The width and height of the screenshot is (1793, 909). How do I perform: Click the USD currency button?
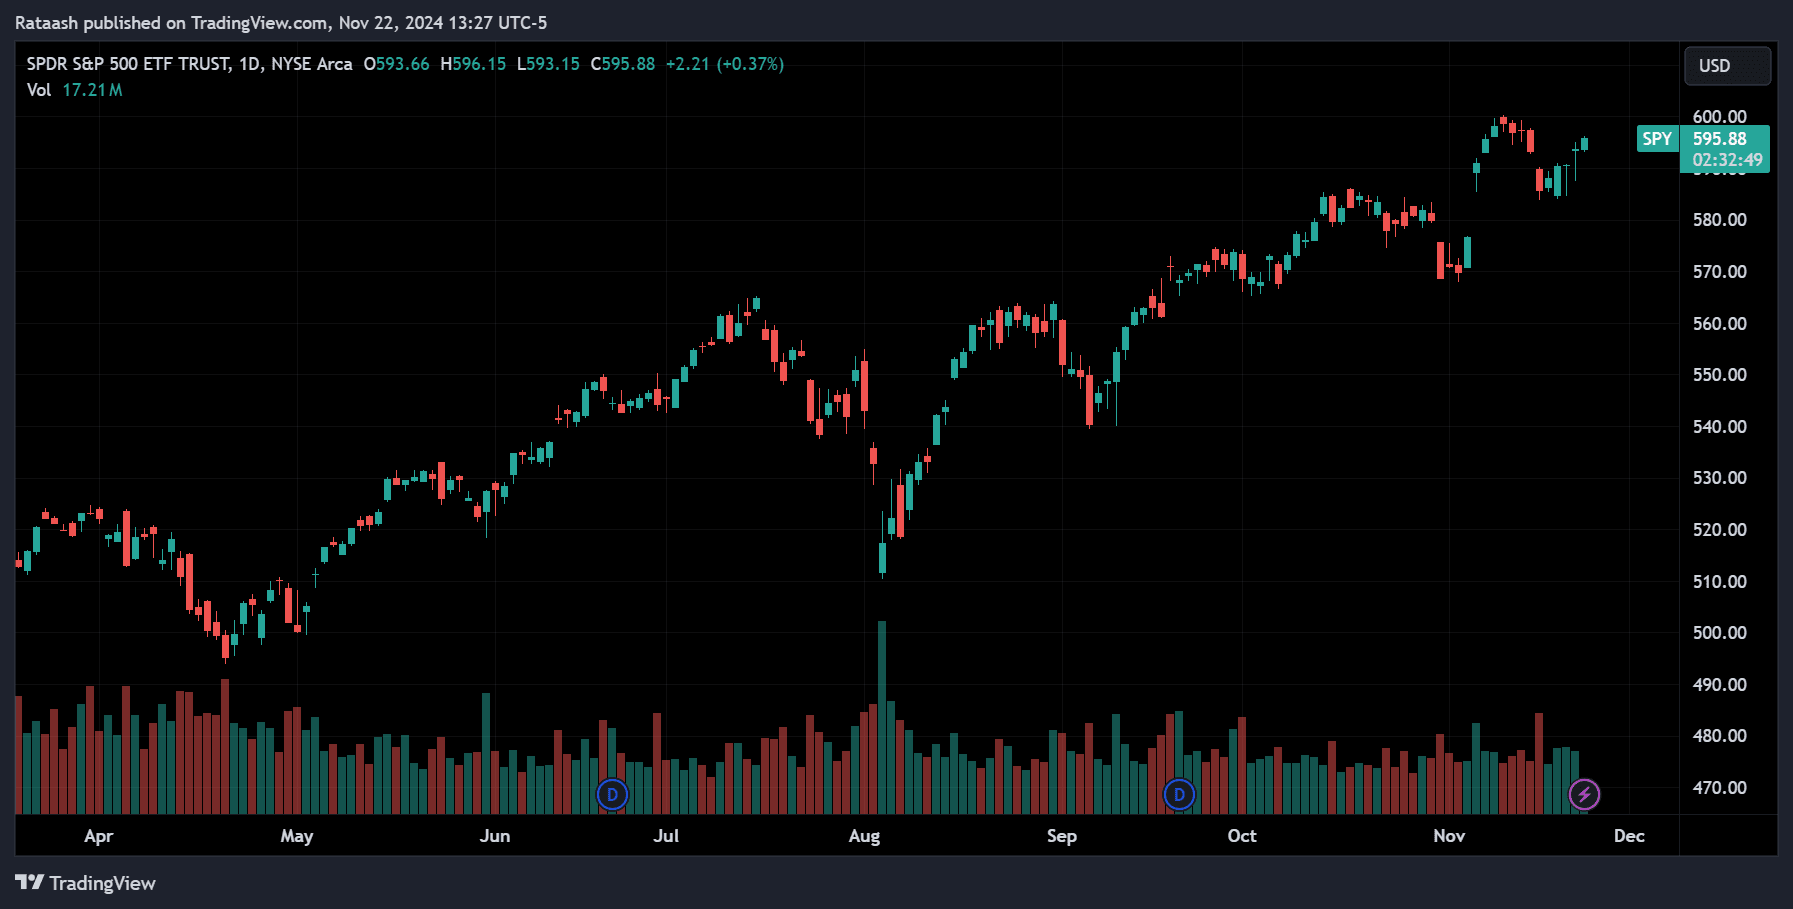point(1727,66)
